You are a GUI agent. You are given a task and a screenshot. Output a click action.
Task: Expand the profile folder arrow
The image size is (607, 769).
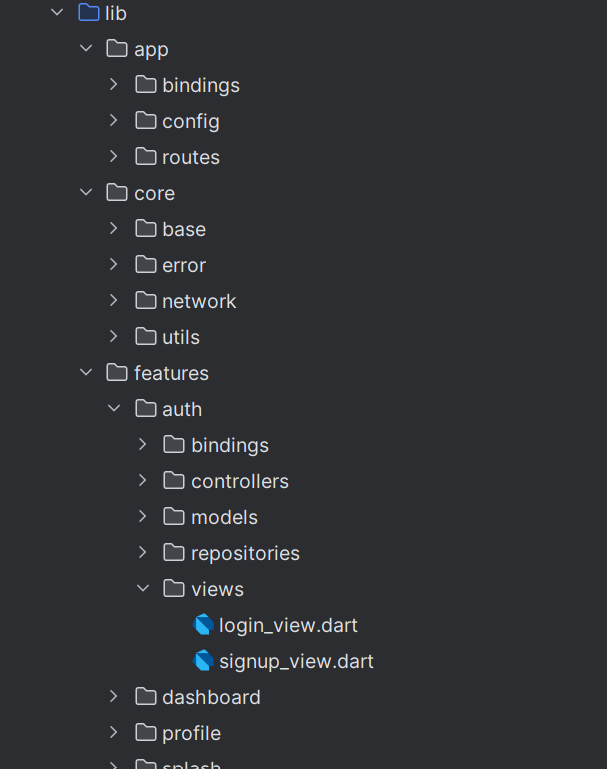[114, 732]
